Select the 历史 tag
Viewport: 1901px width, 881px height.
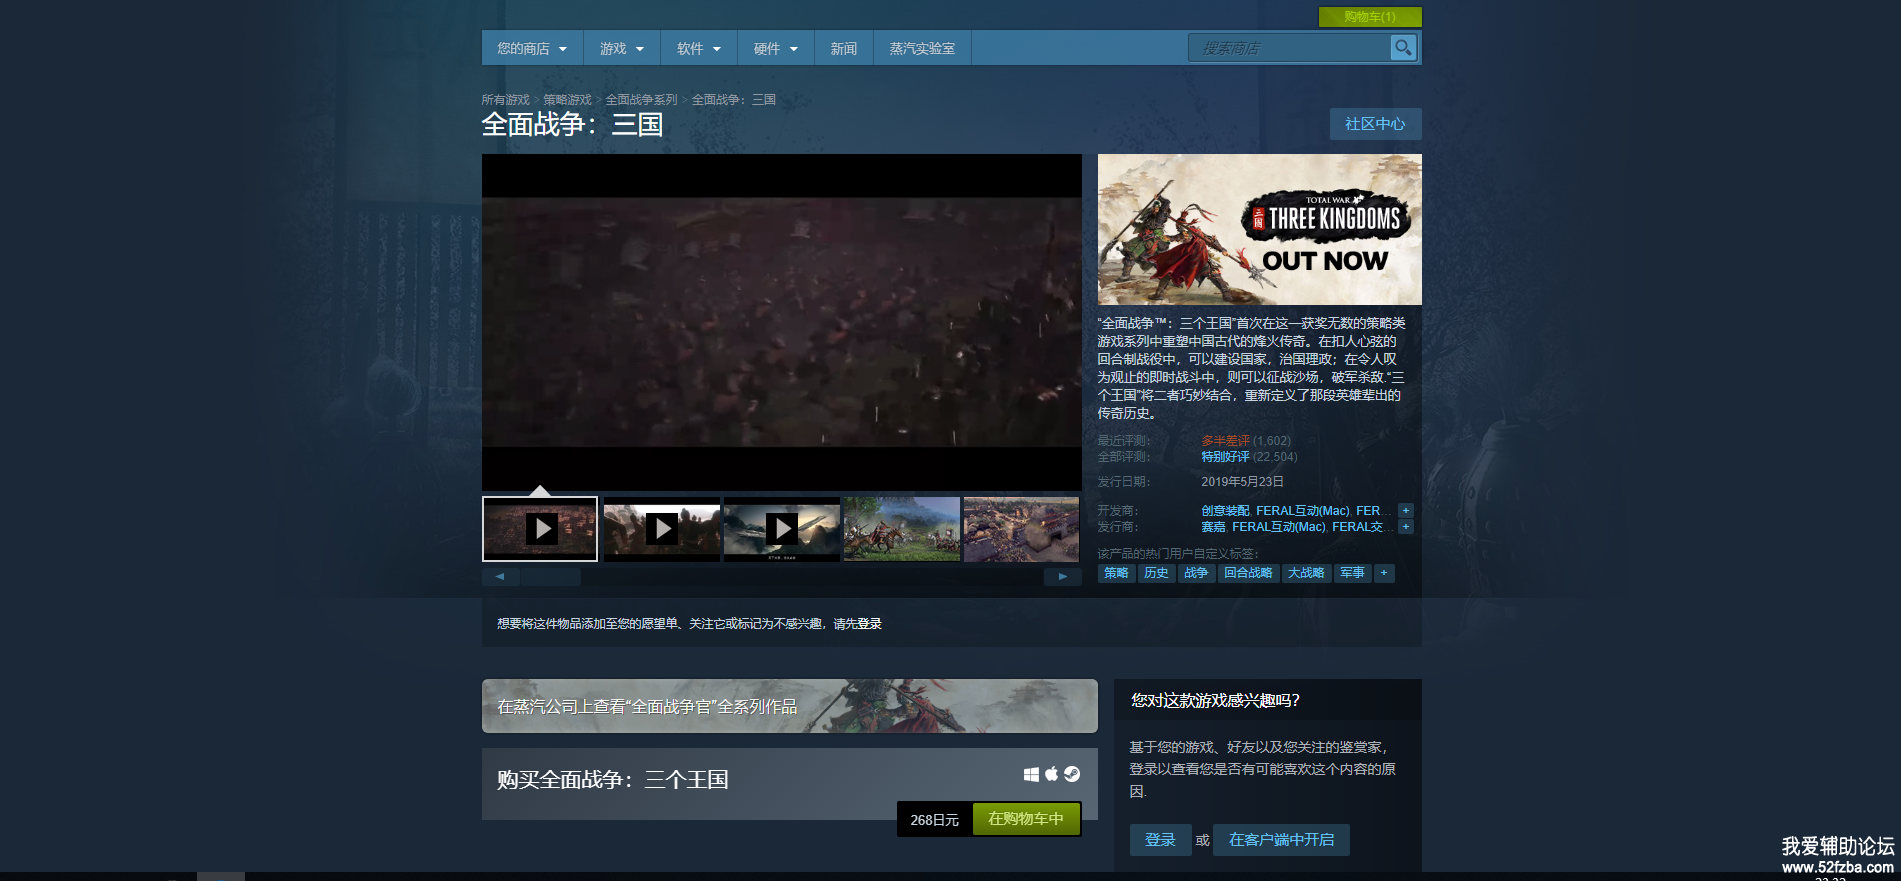[1156, 573]
